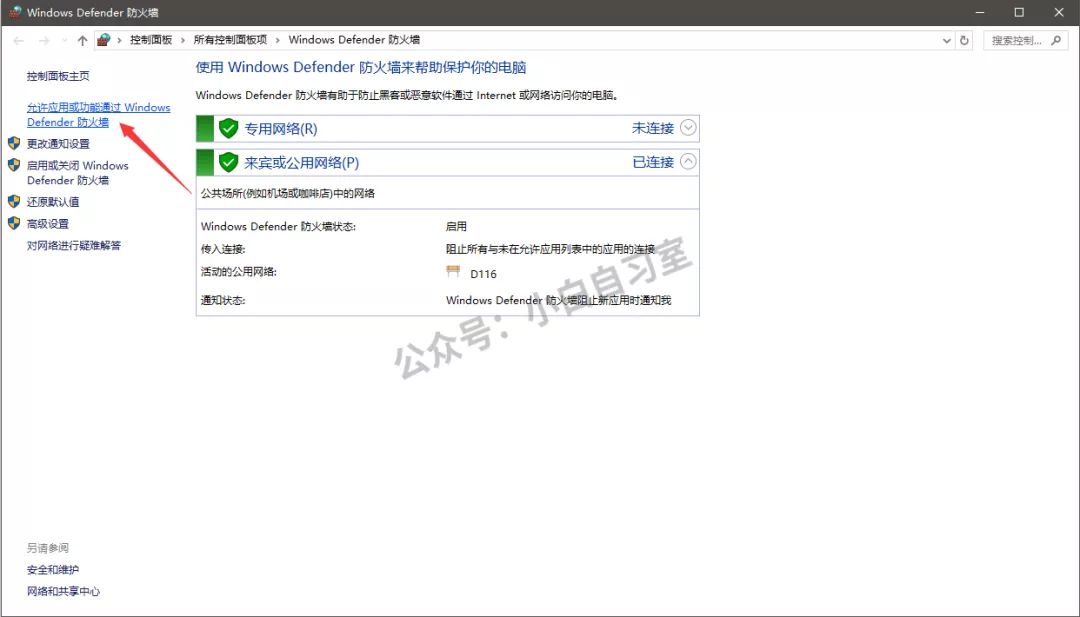This screenshot has width=1080, height=617.
Task: Click the 传入连接 label
Action: [223, 249]
